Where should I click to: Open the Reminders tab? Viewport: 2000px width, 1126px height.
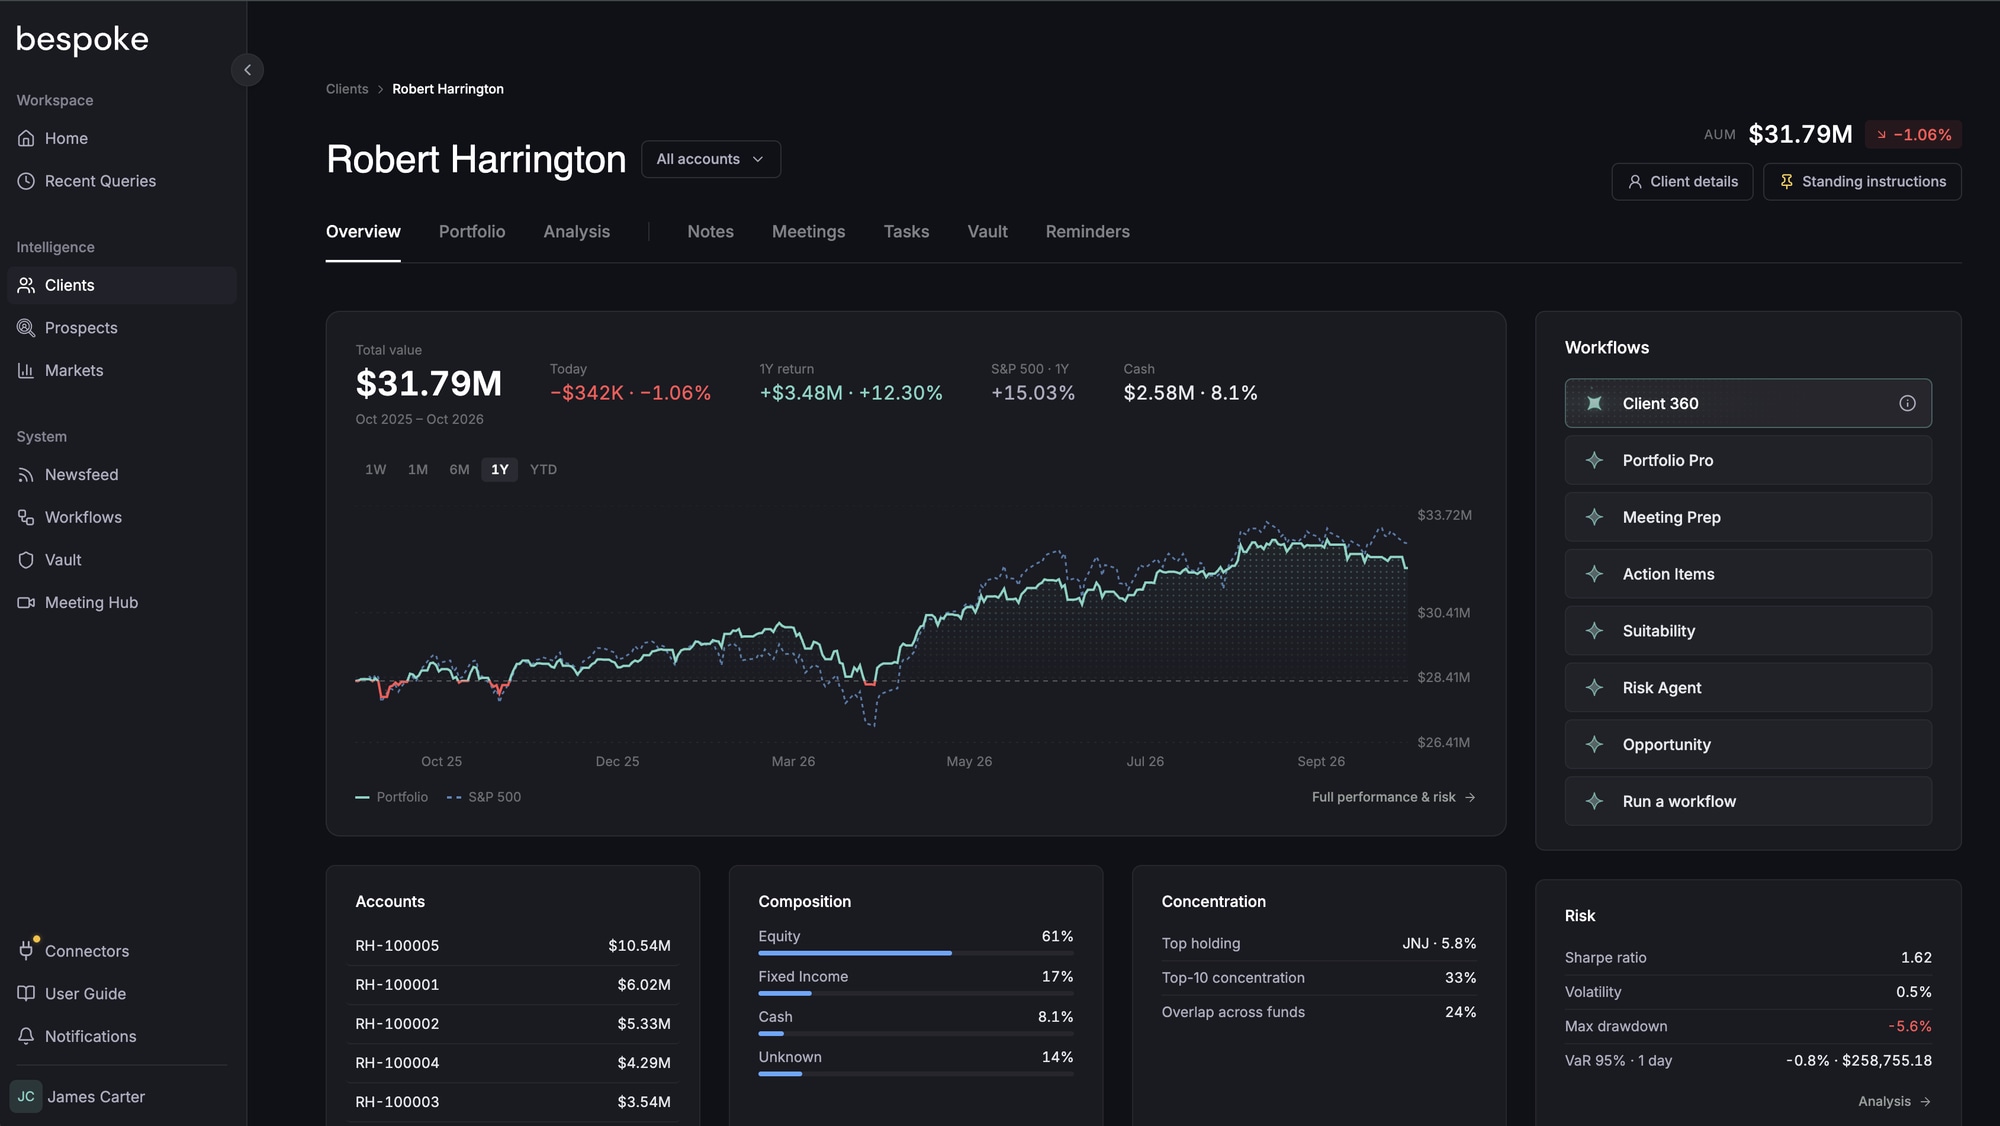pyautogui.click(x=1087, y=232)
